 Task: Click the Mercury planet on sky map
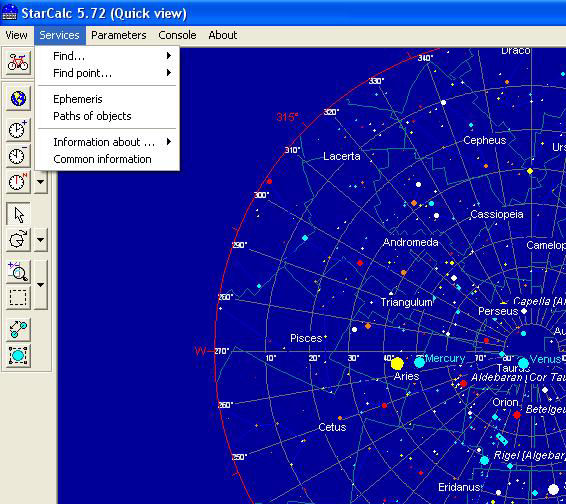pos(419,362)
